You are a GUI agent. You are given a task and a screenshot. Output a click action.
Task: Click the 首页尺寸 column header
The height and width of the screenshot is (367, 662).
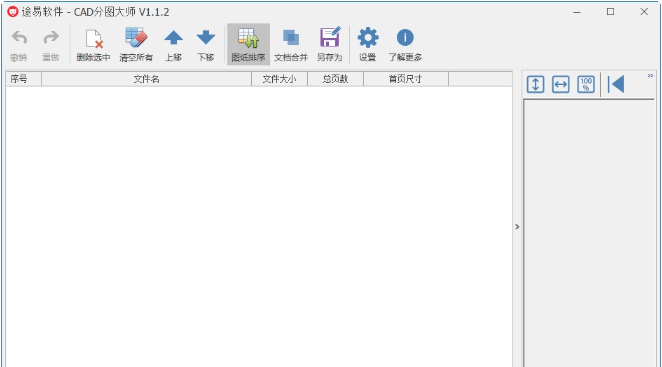coord(406,79)
